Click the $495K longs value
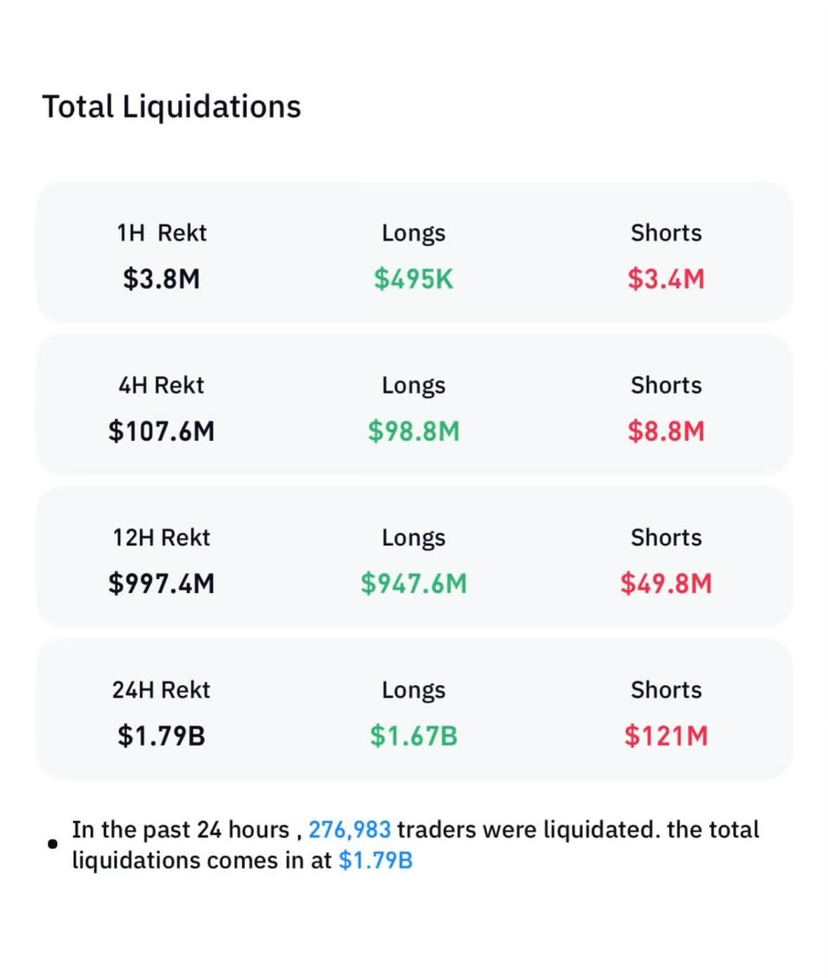The image size is (828, 978). tap(413, 279)
